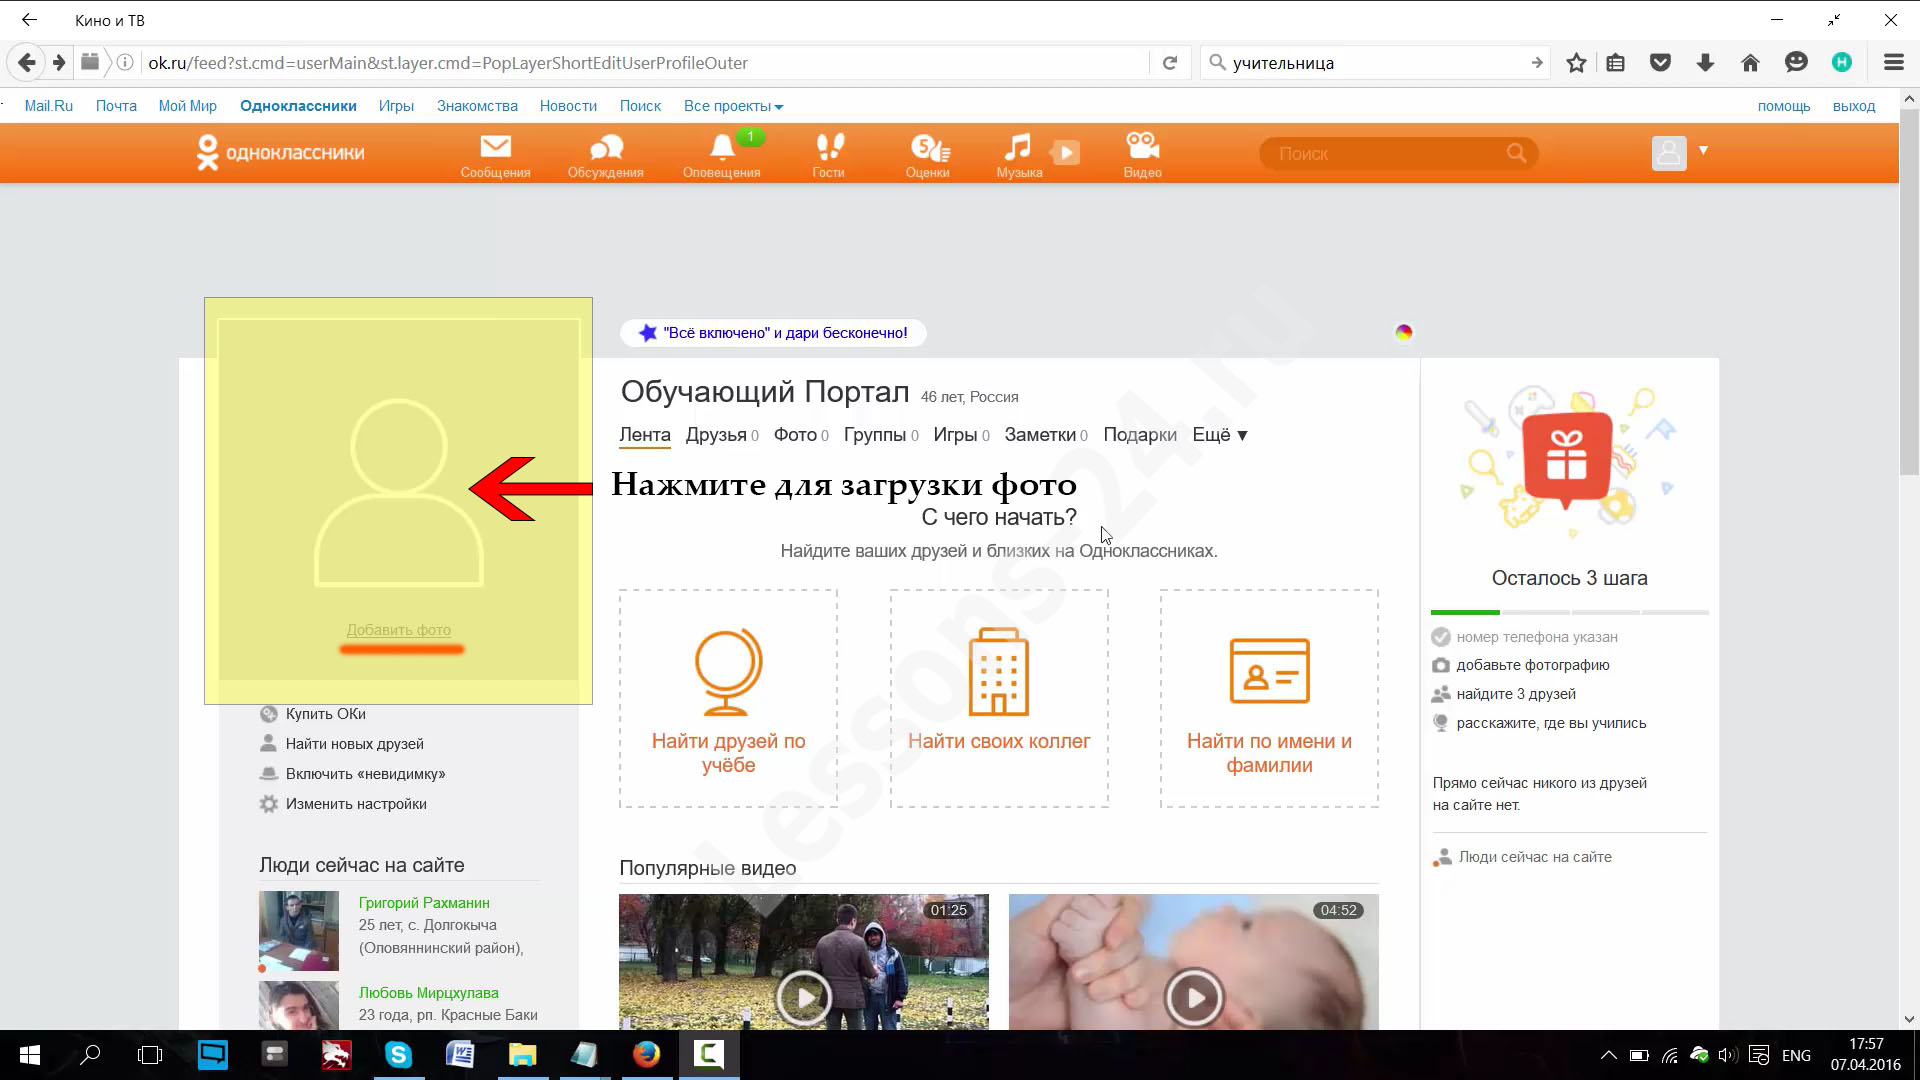Click расскажите, где вы учились step
Viewport: 1920px width, 1080px height.
click(x=1550, y=723)
